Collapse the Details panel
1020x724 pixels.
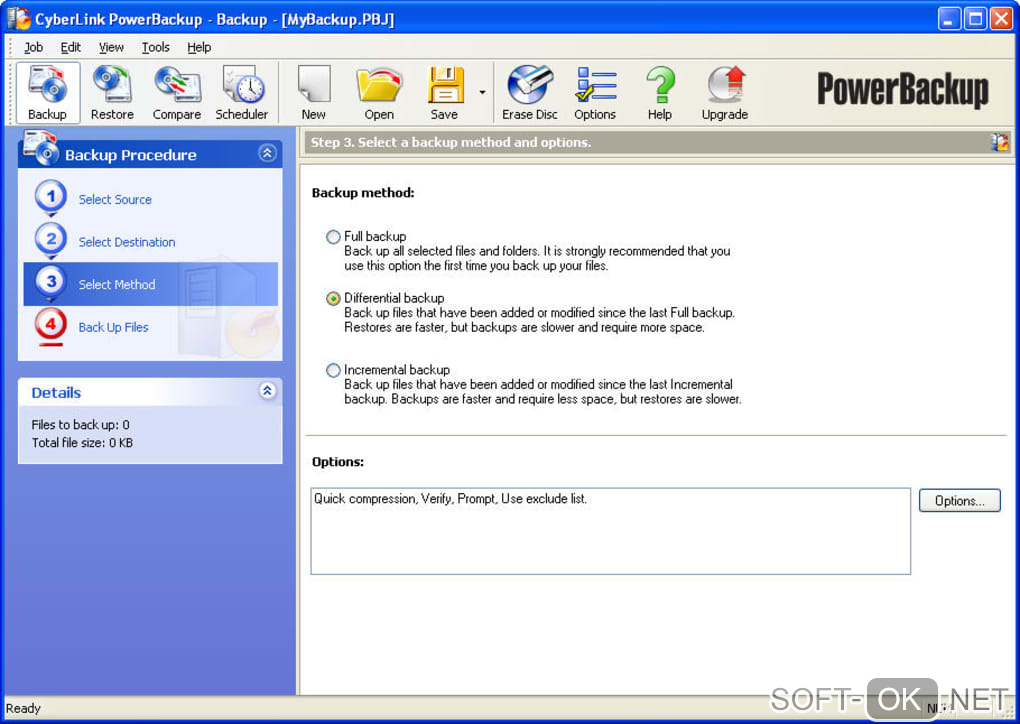pyautogui.click(x=267, y=391)
